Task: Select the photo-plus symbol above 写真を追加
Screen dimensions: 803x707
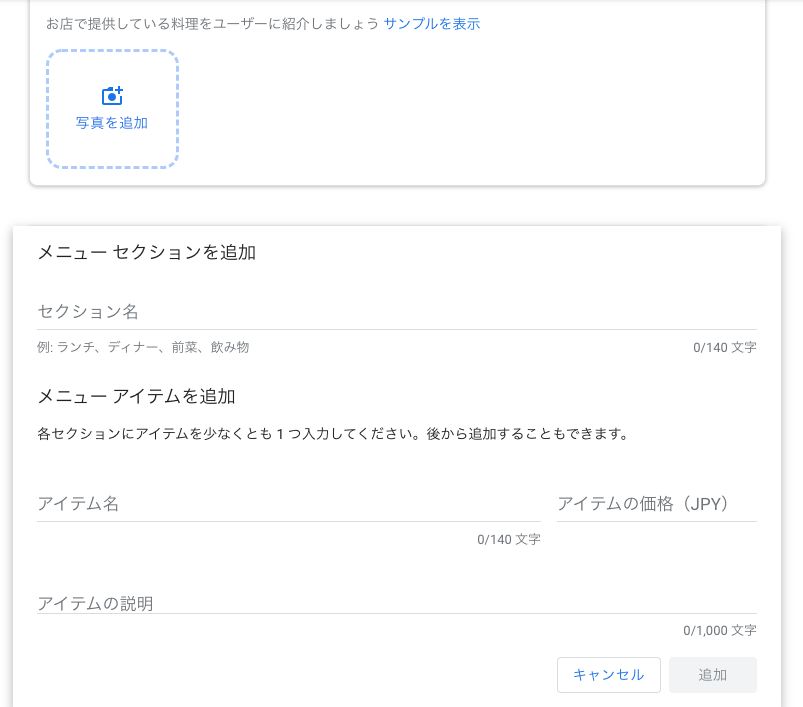Action: (112, 96)
